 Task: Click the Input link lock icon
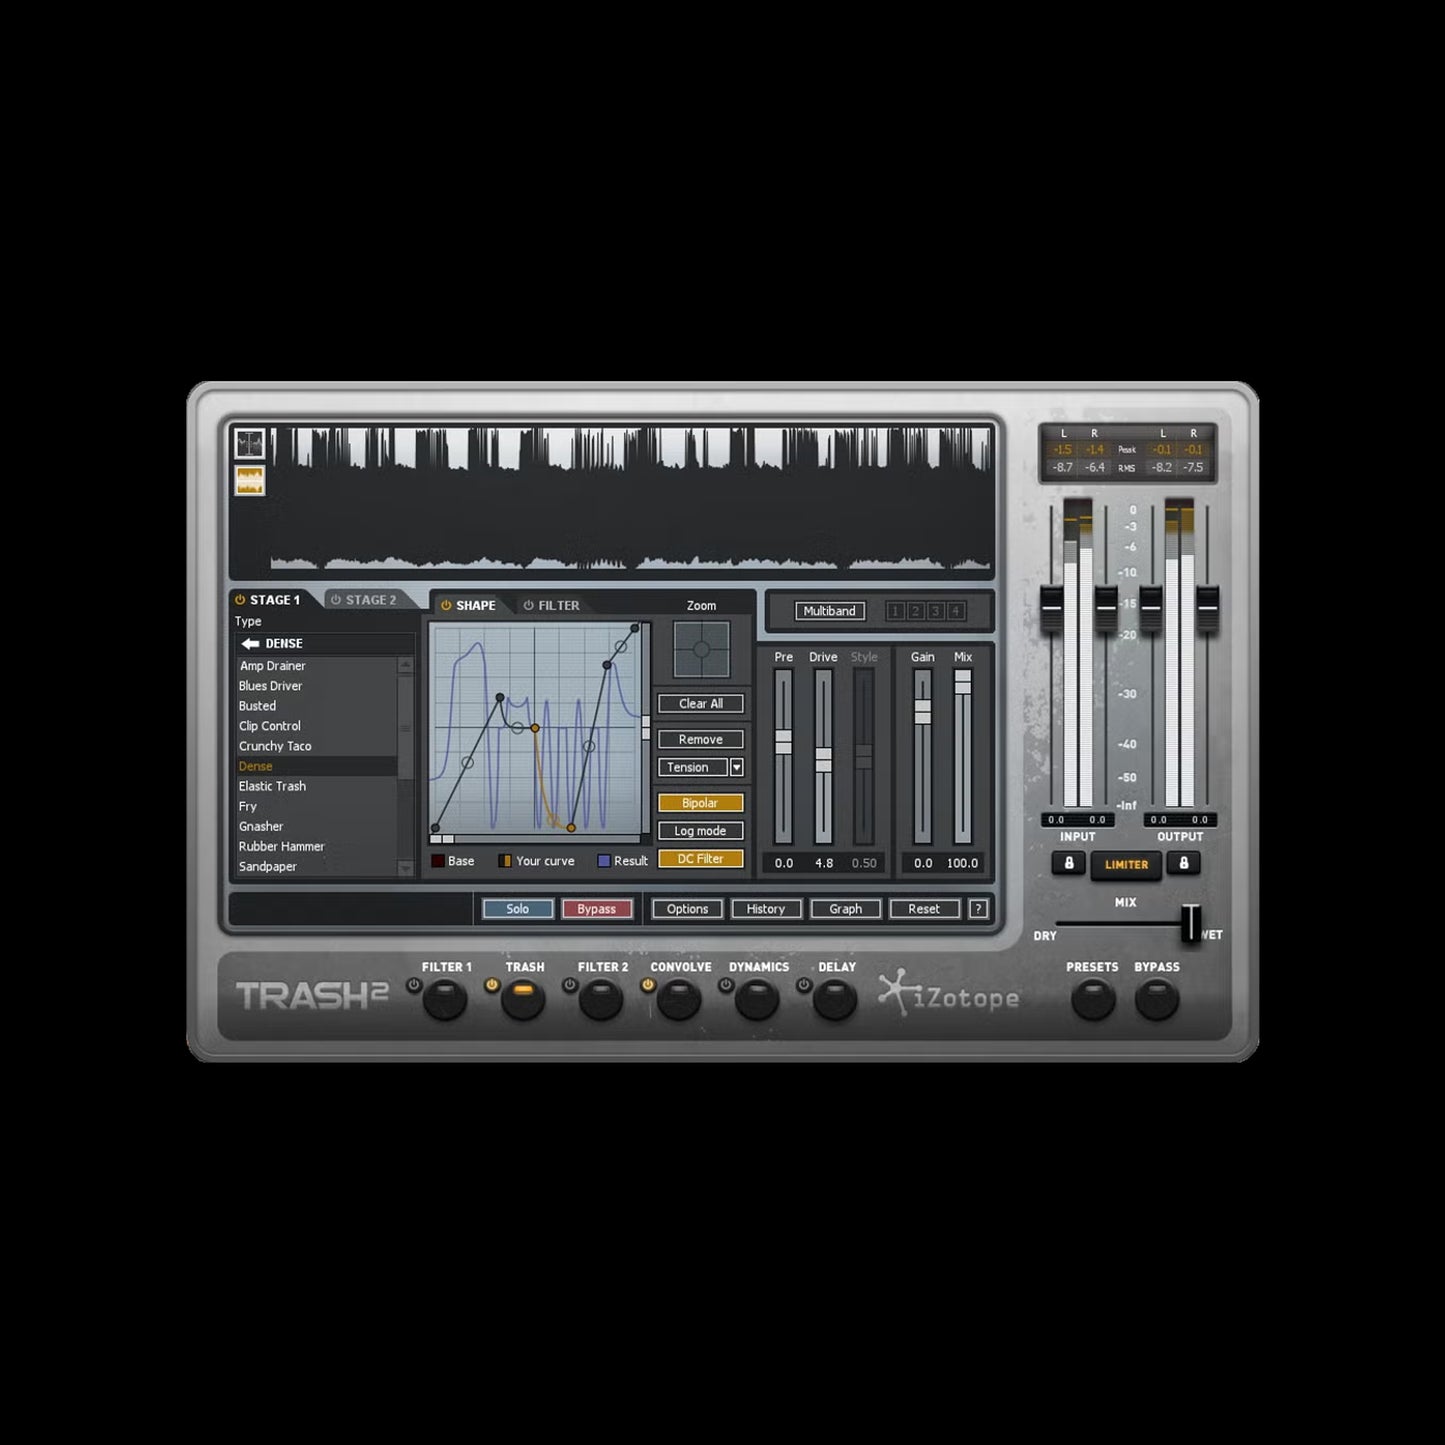coord(1068,863)
